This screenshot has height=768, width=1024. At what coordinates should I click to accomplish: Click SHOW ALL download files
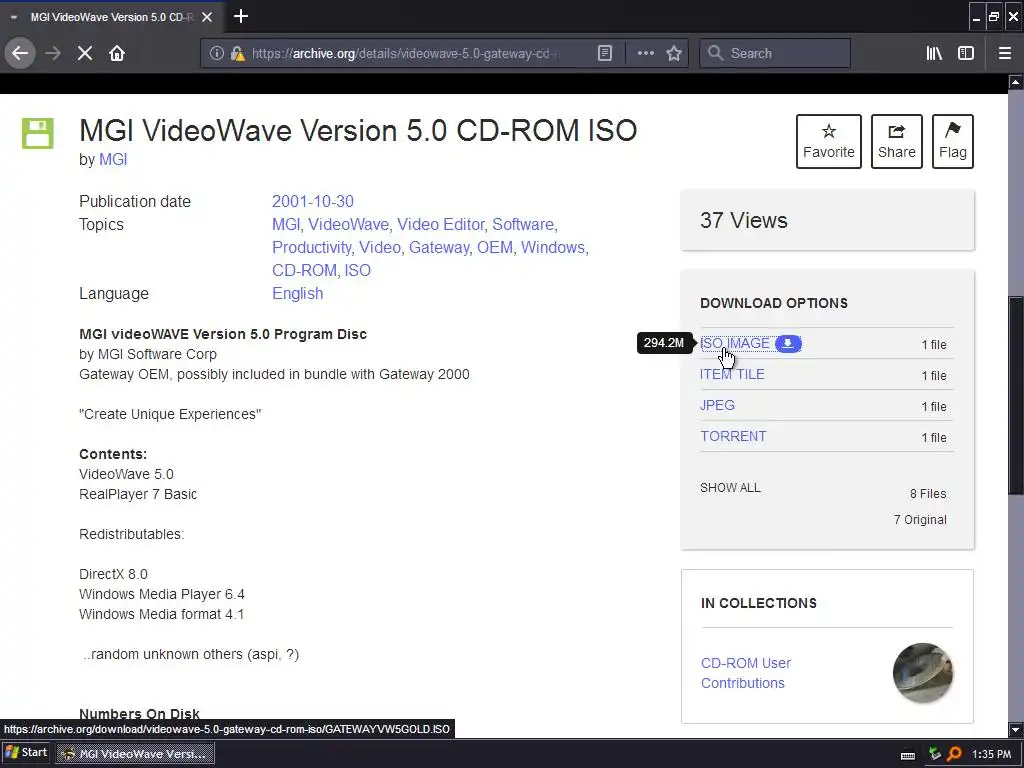click(730, 488)
